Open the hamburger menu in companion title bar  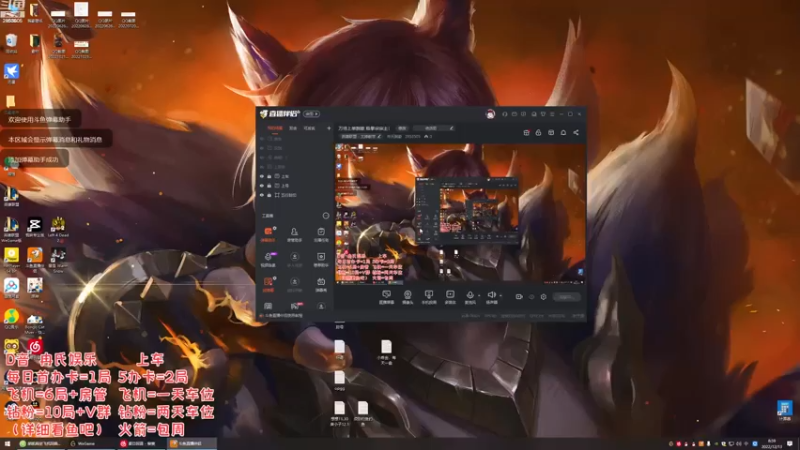point(552,114)
